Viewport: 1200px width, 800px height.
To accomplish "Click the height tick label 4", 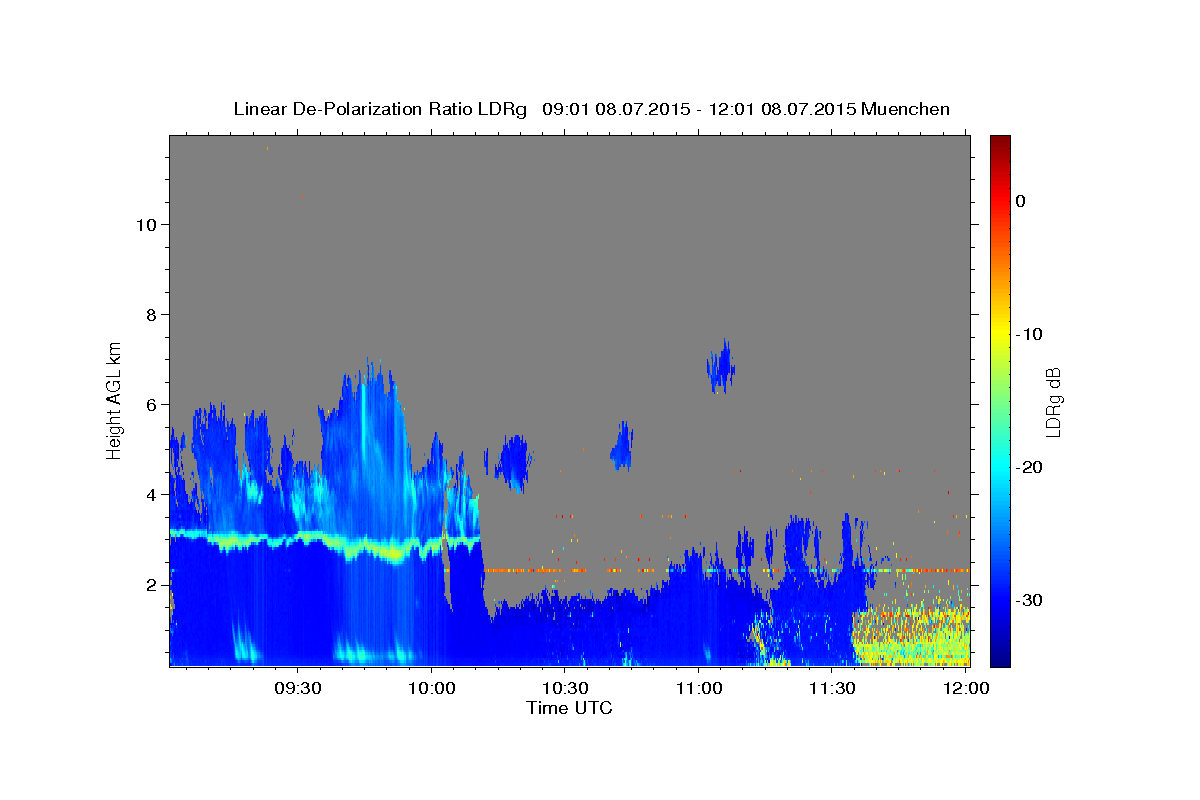I will pyautogui.click(x=152, y=495).
